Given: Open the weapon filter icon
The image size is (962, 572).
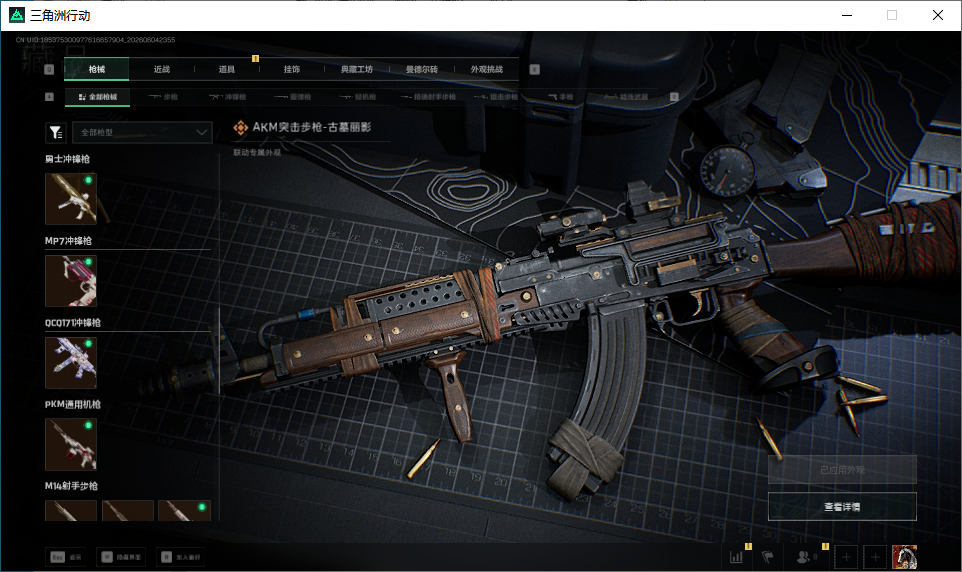Looking at the screenshot, I should [x=56, y=133].
